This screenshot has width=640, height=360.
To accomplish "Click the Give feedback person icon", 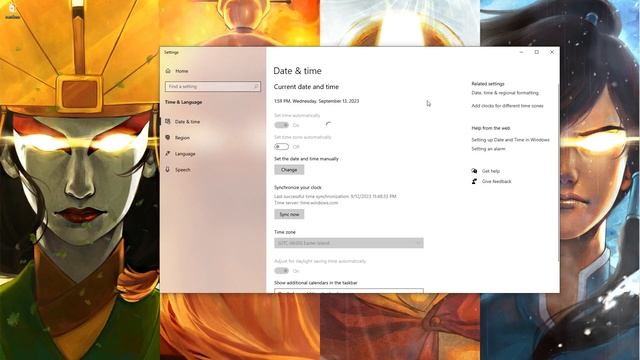I will tap(474, 181).
